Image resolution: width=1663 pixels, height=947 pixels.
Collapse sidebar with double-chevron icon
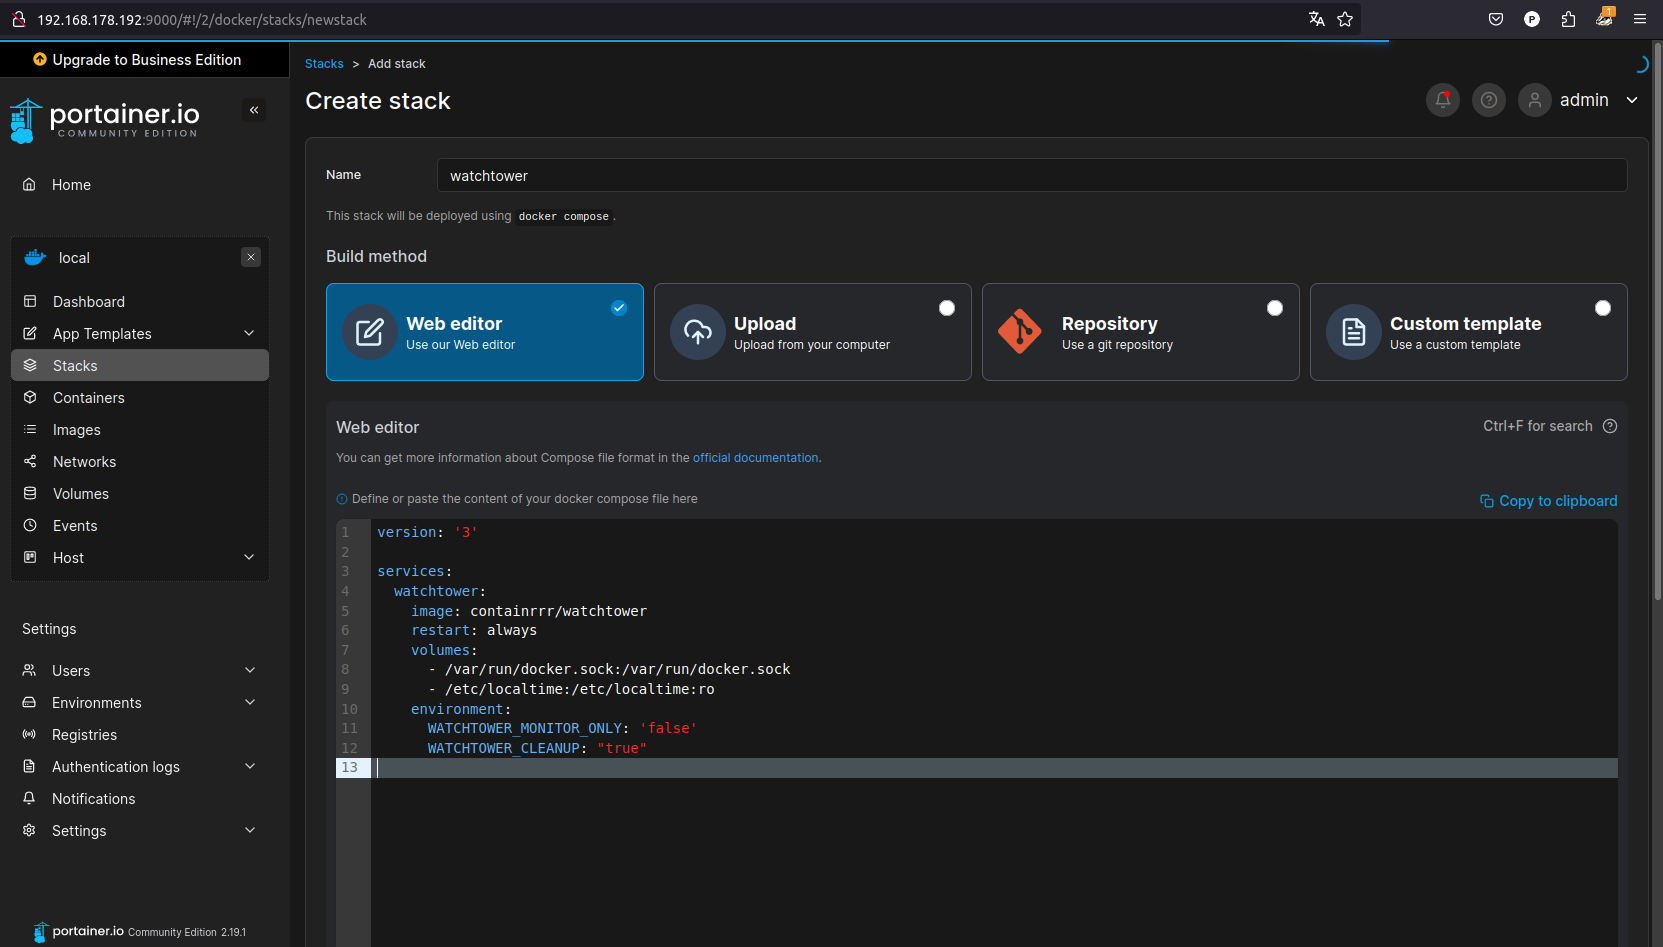click(254, 110)
